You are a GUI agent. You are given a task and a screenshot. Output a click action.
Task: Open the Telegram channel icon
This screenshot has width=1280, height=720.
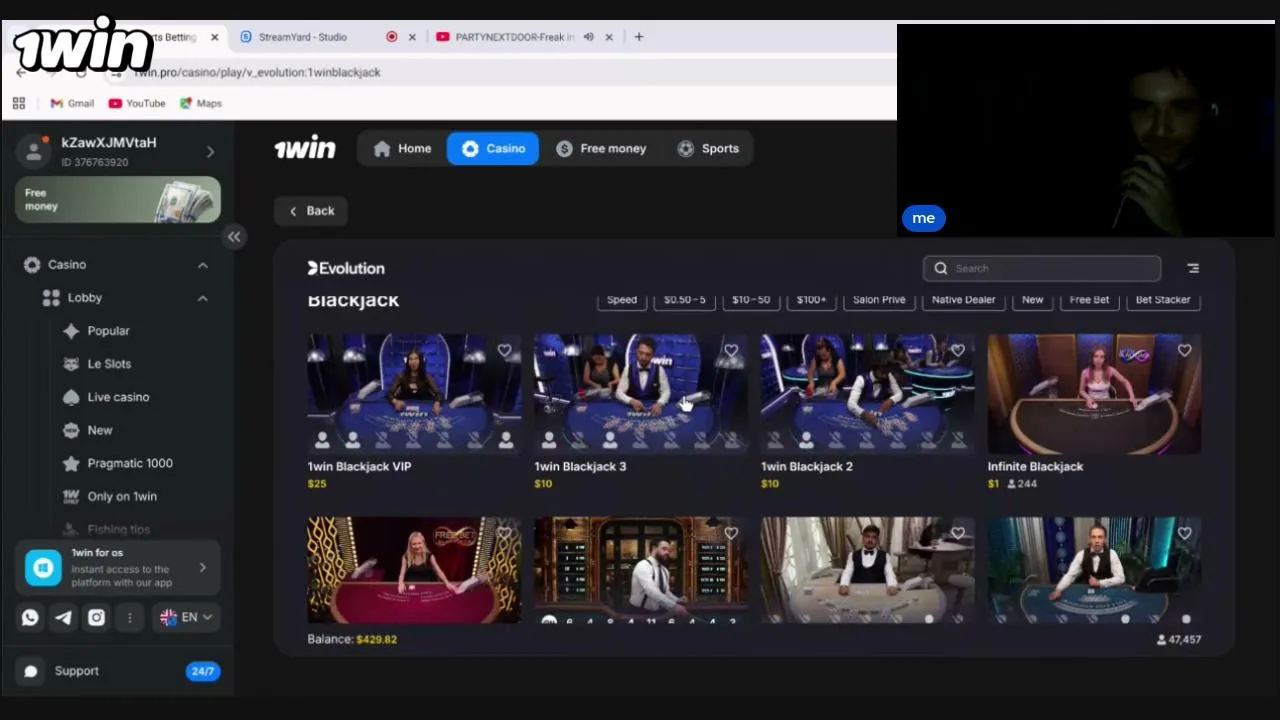coord(63,618)
